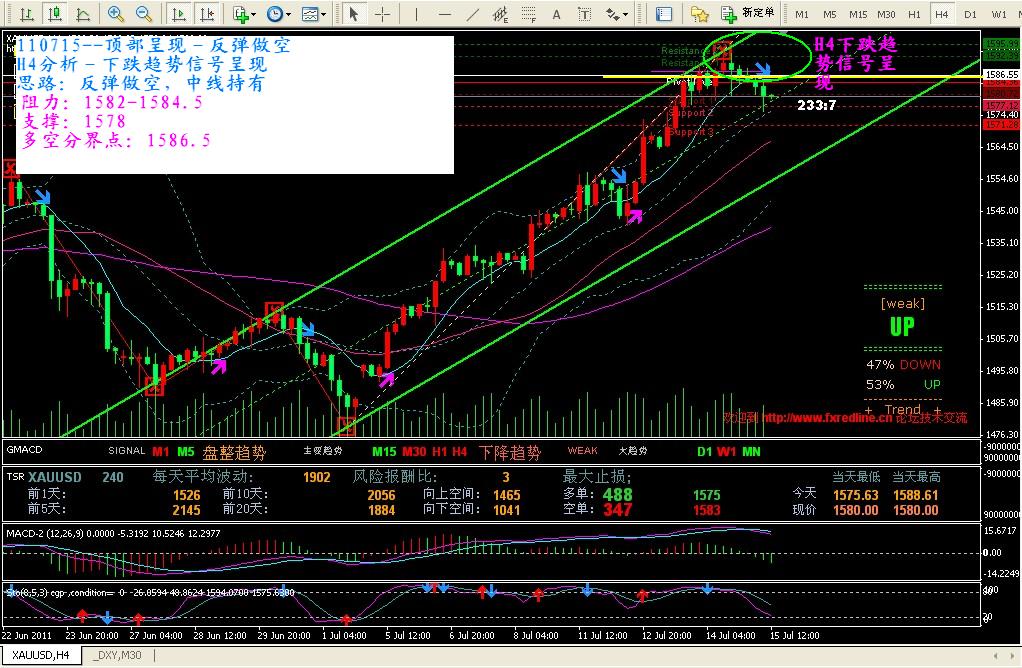Open the XAUUSD,H4 chart tab
1022x668 pixels.
[41, 655]
